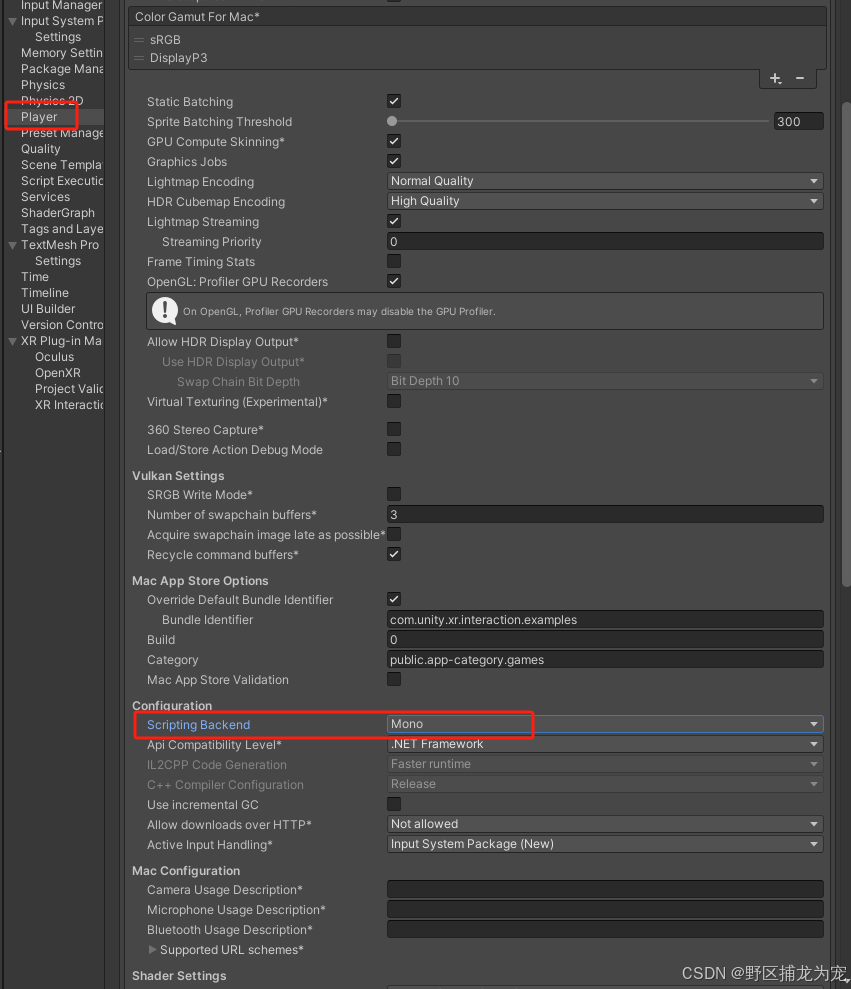Screen dimensions: 851x989
Task: Add a color gamut with plus button
Action: coord(776,78)
